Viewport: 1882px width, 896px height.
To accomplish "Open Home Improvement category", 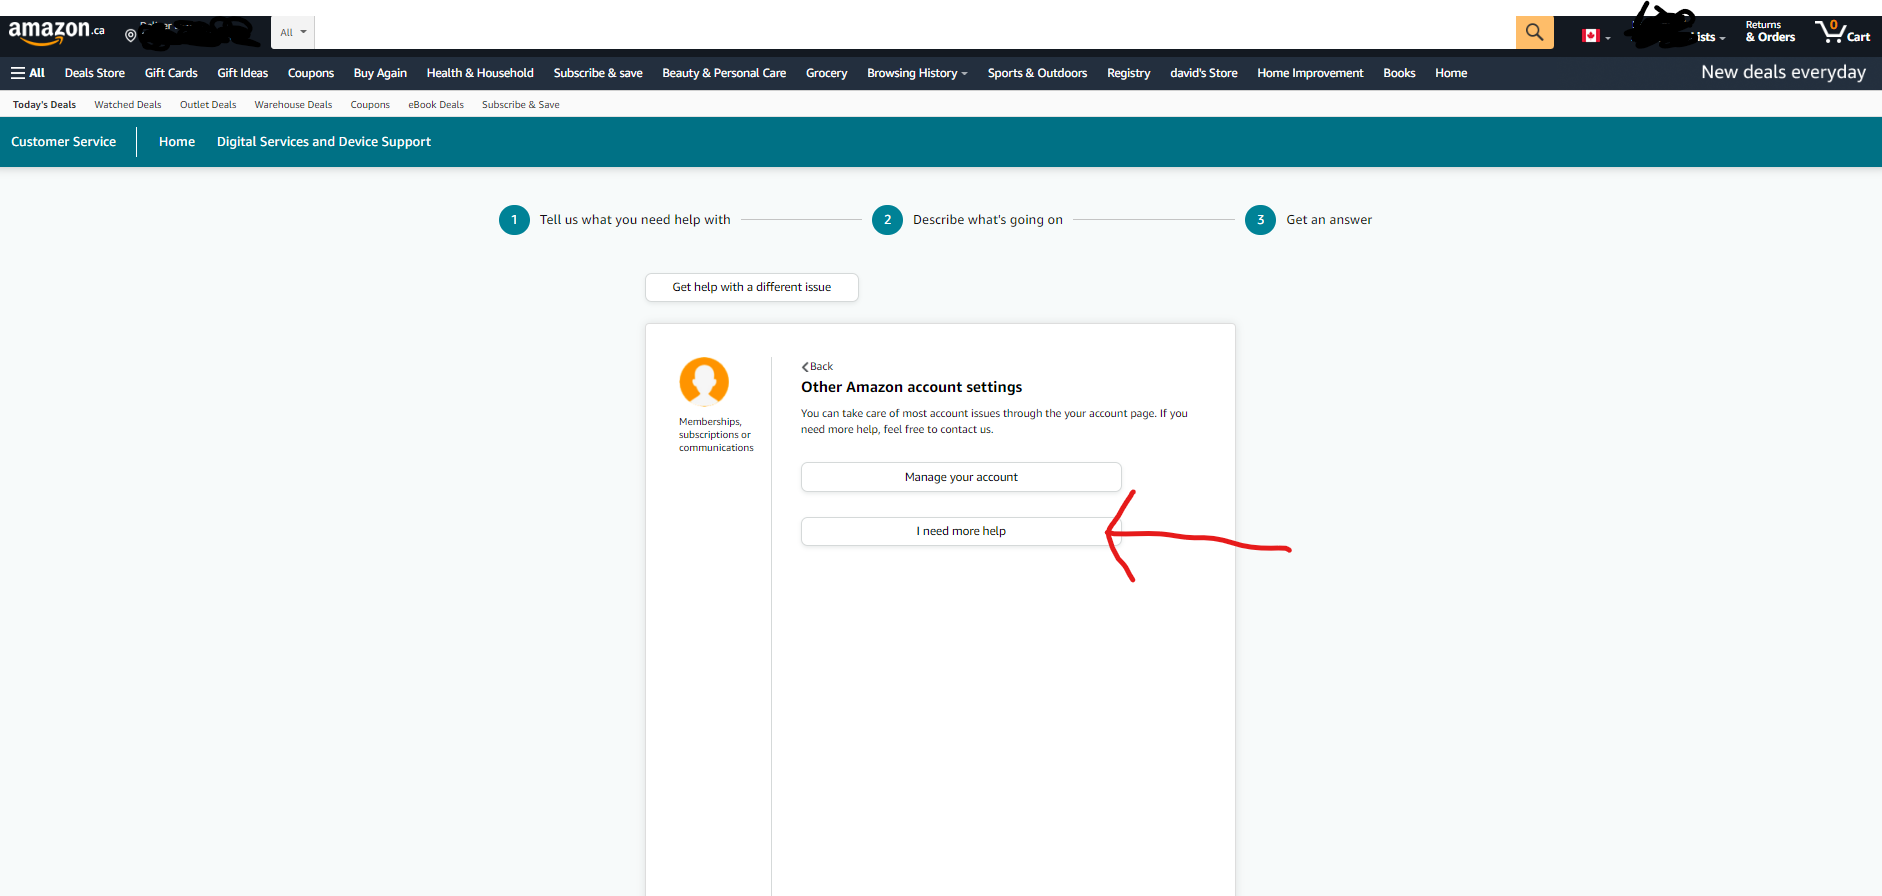I will [1310, 73].
